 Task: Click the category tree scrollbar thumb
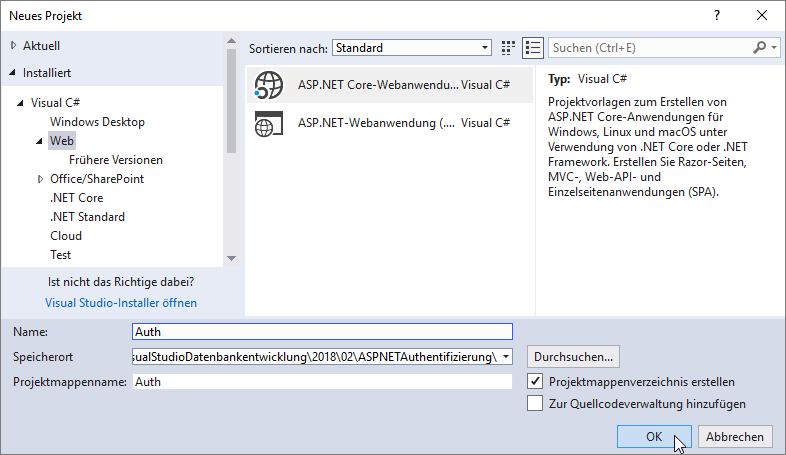231,100
